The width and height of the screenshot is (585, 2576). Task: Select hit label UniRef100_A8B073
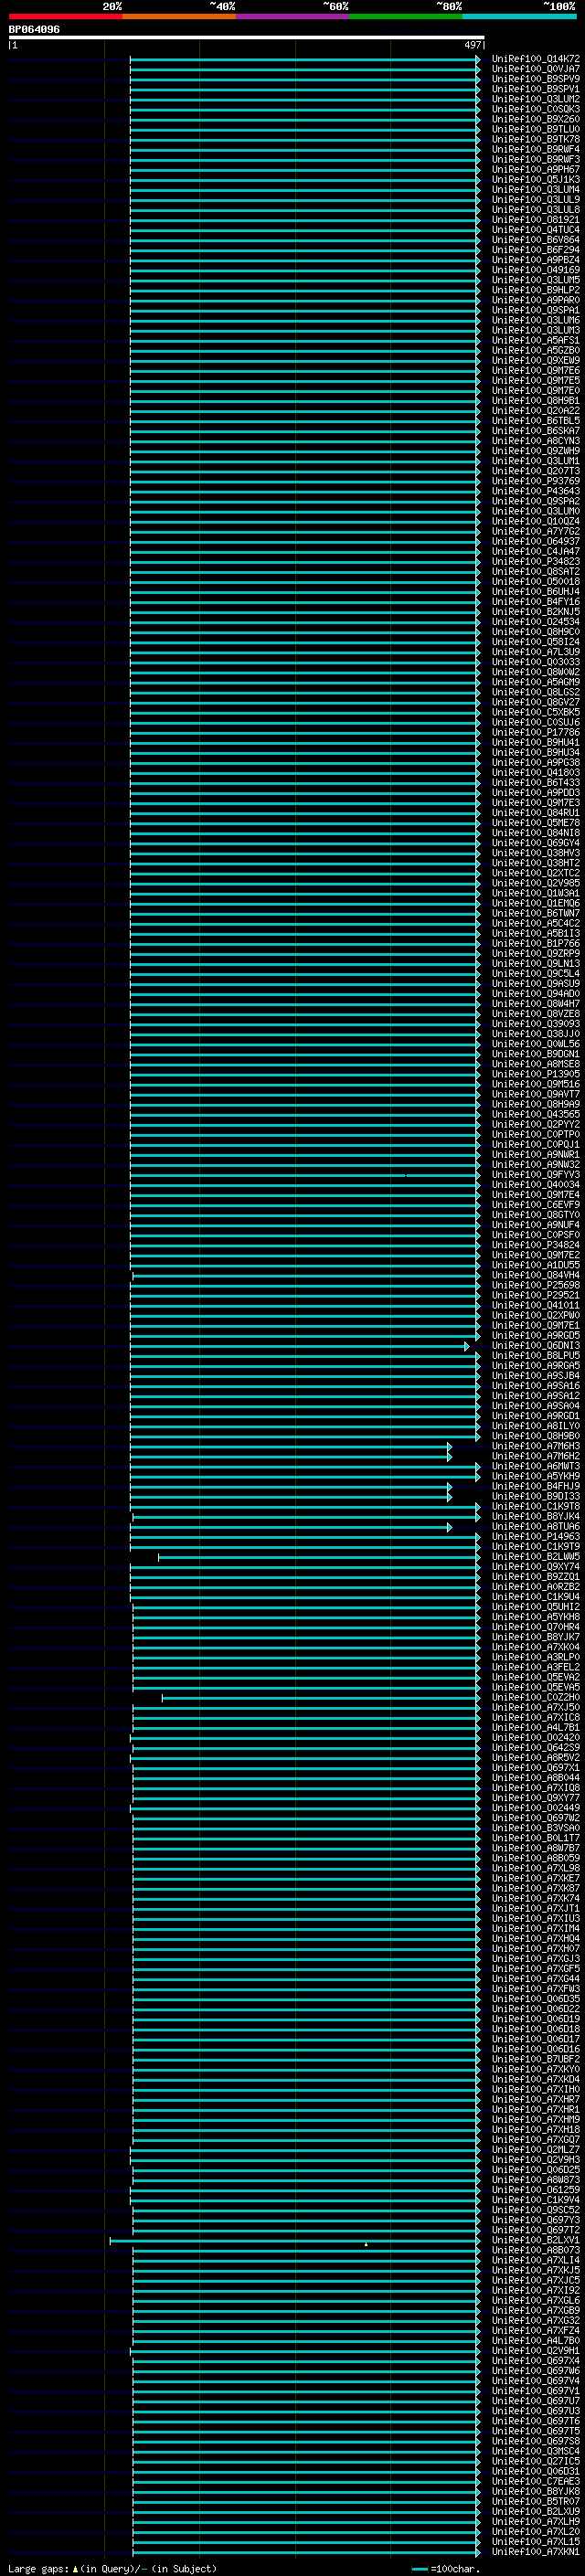536,2250
